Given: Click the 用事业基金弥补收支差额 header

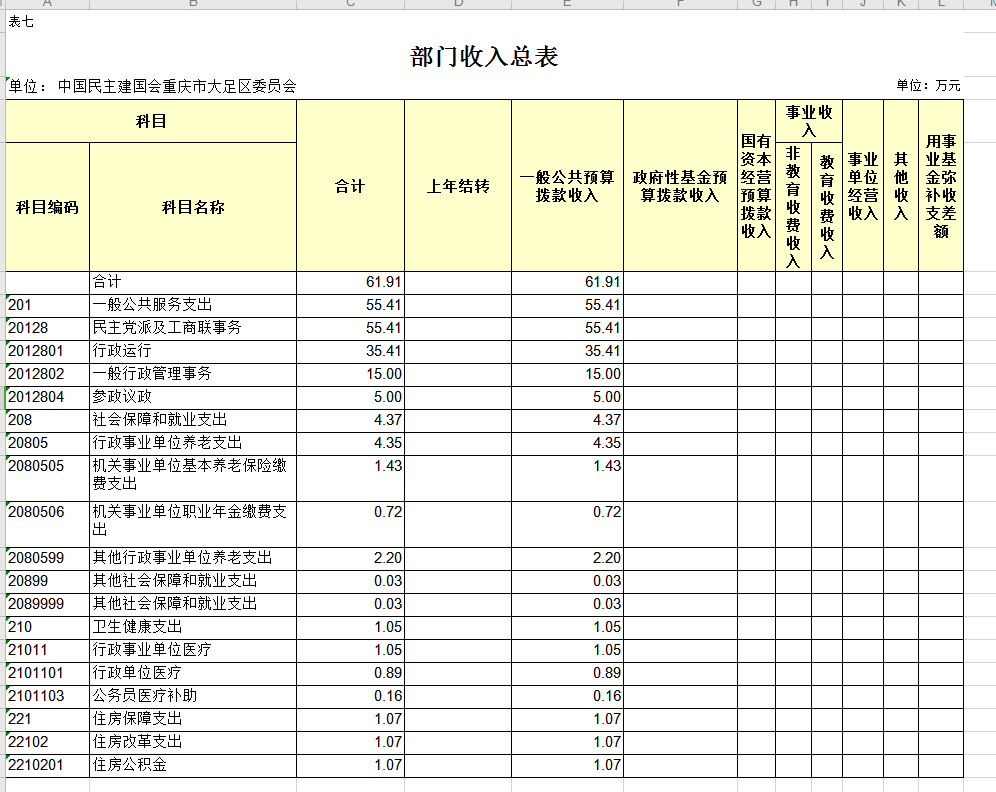Looking at the screenshot, I should coord(941,186).
